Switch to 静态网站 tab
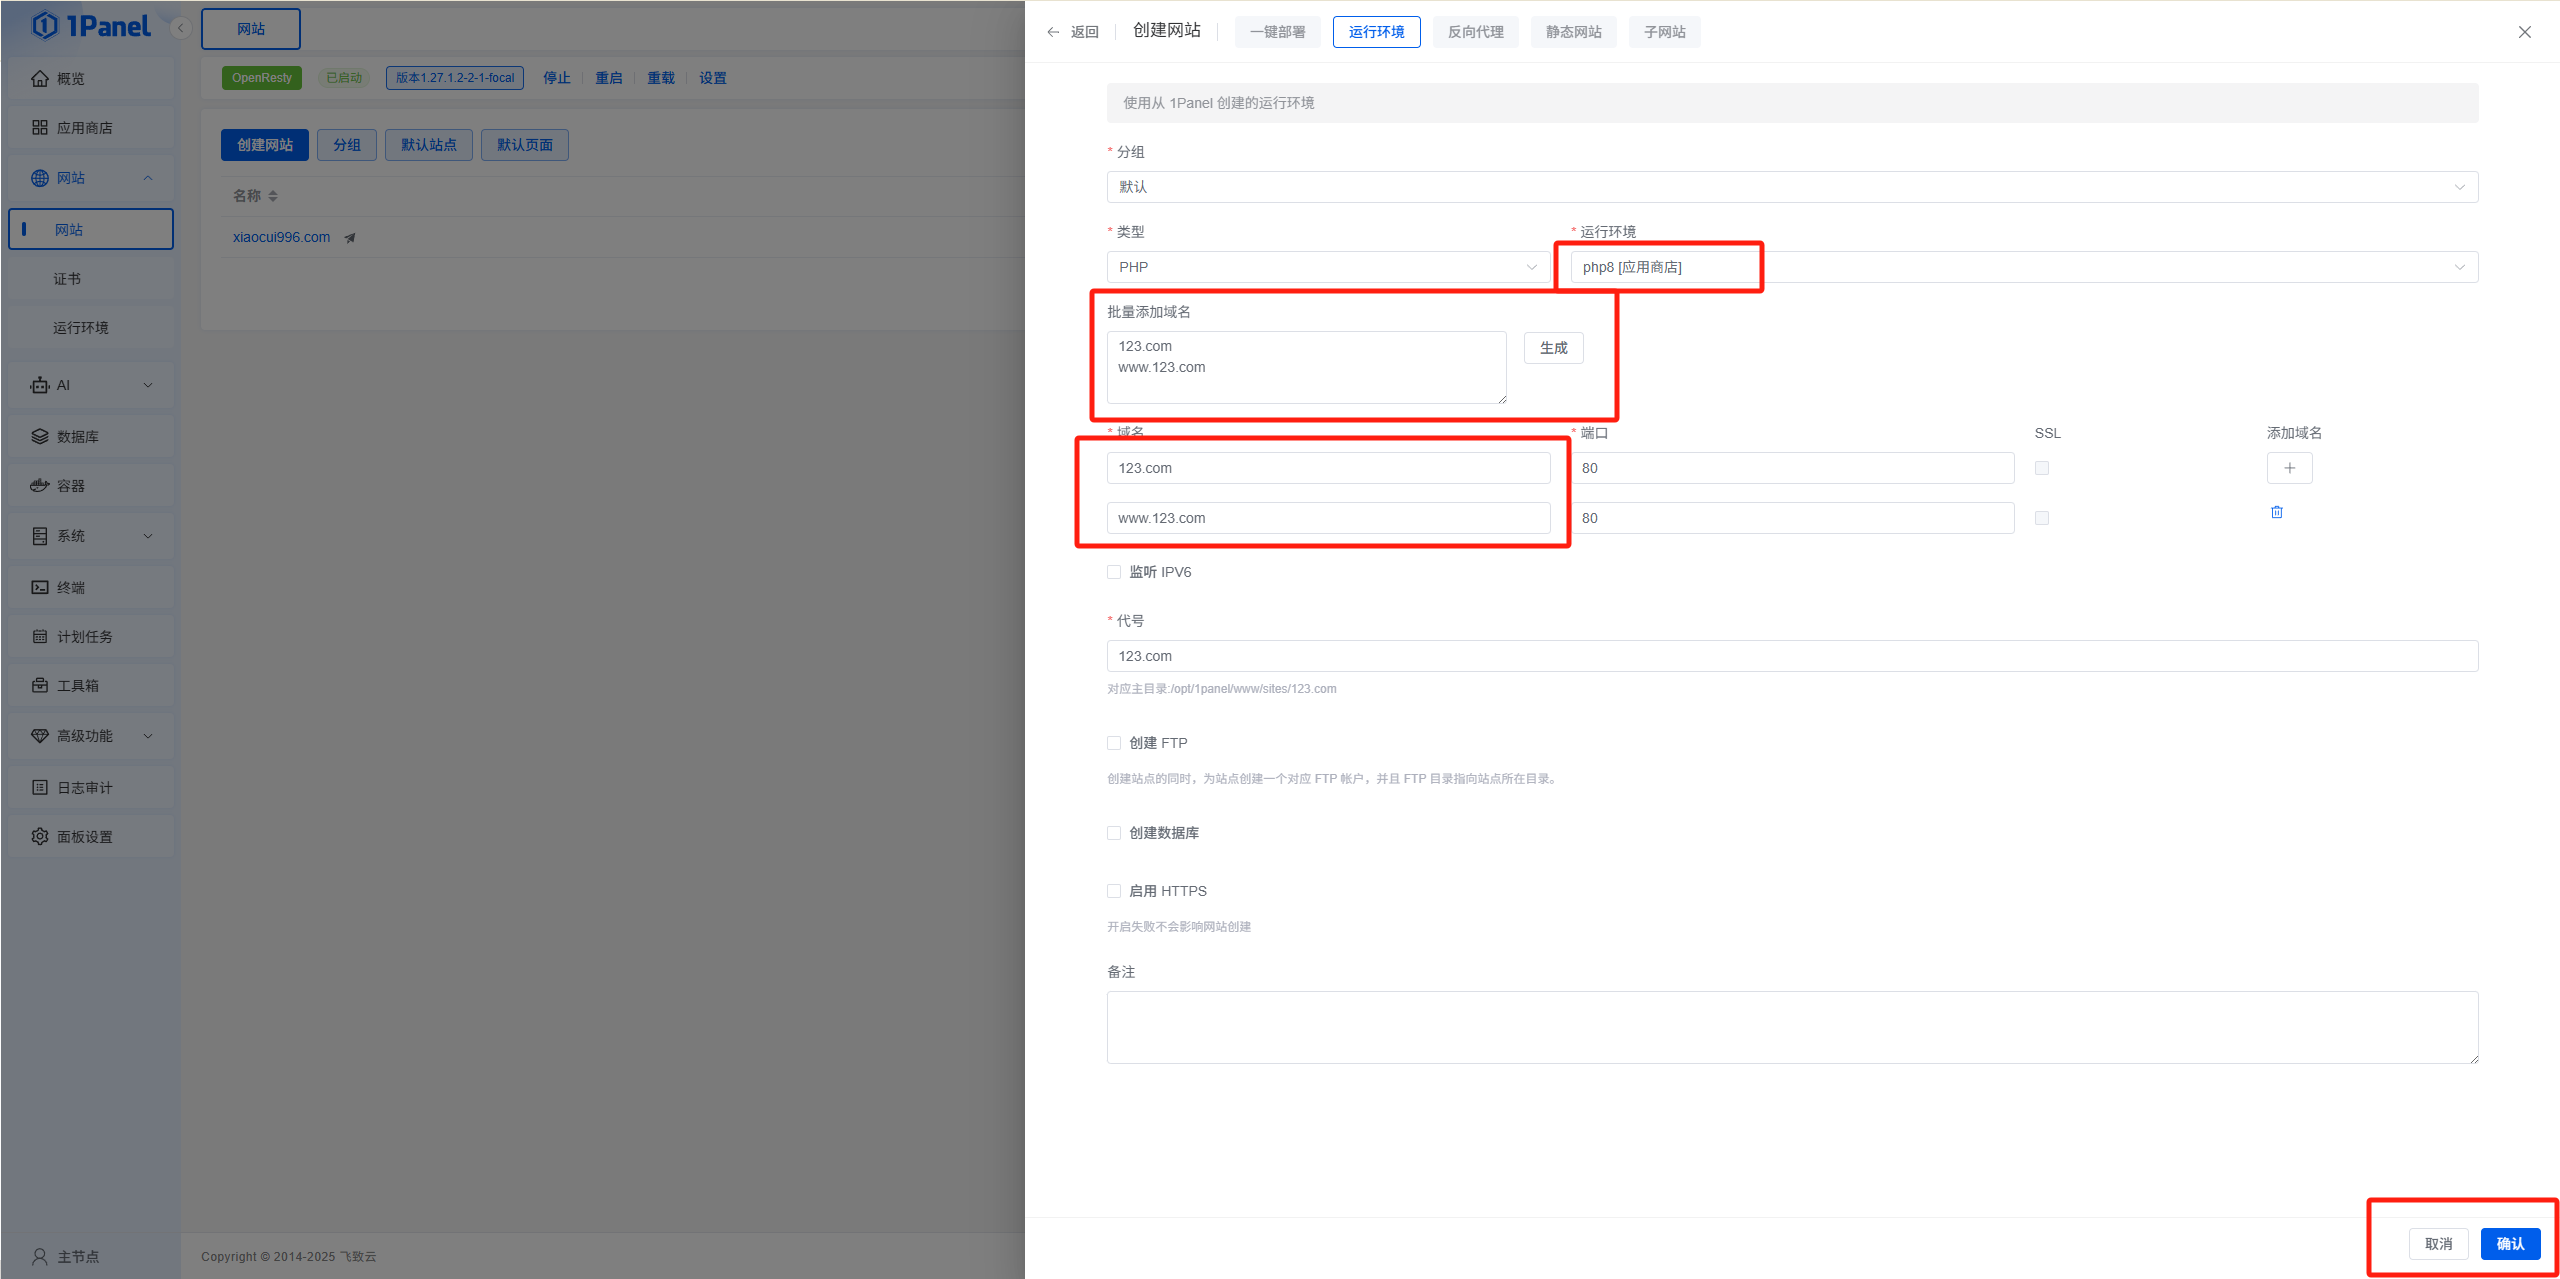The image size is (2560, 1279). (x=1573, y=32)
